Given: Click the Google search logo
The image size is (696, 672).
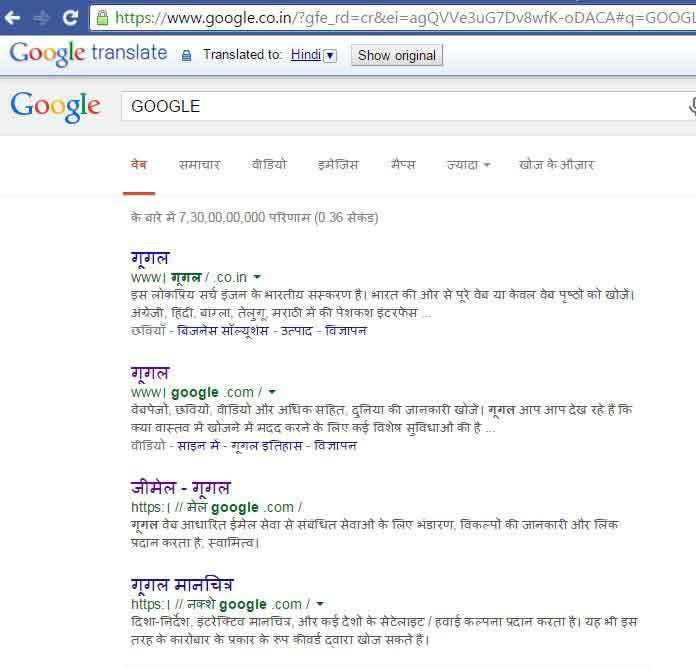Looking at the screenshot, I should [x=55, y=107].
